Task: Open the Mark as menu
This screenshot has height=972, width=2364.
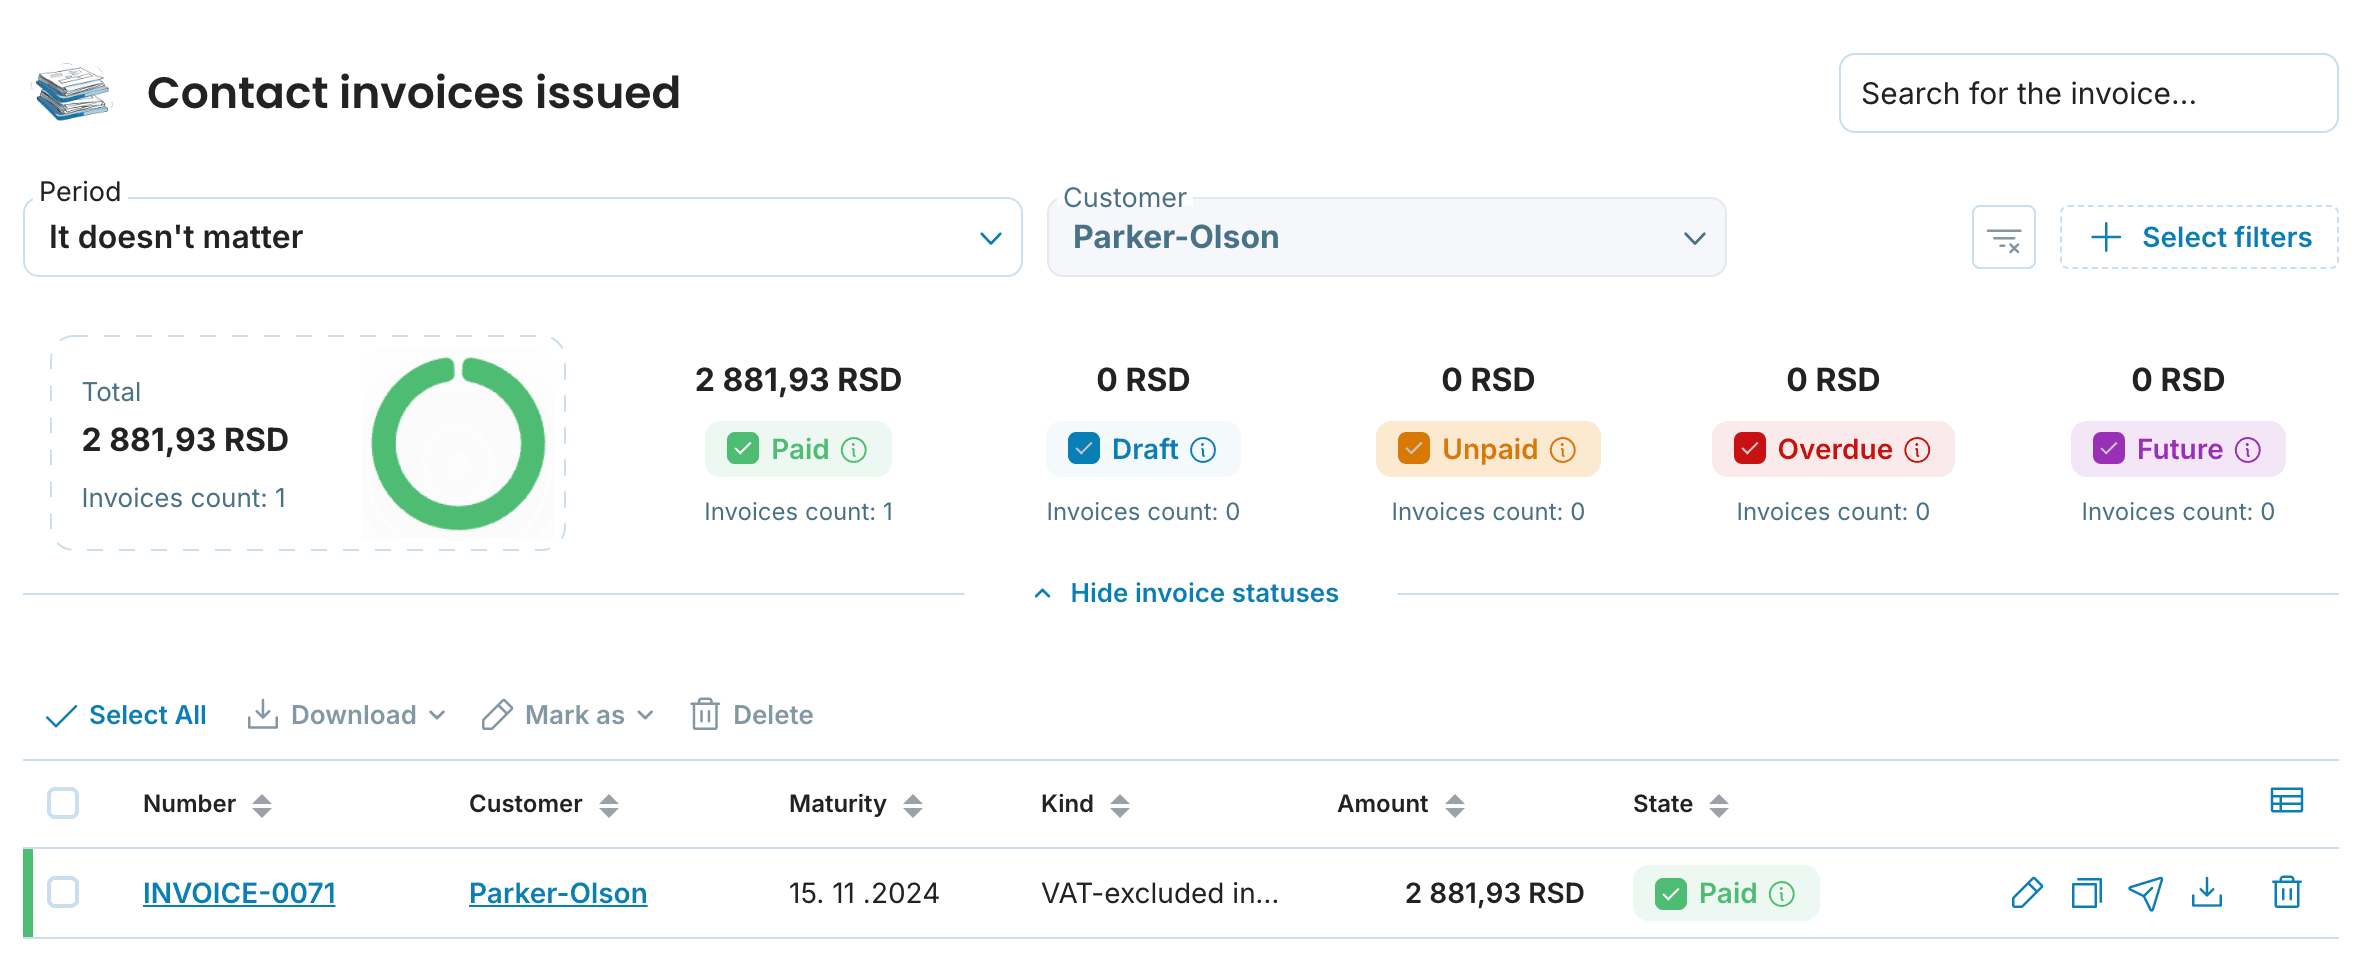Action: [x=568, y=715]
